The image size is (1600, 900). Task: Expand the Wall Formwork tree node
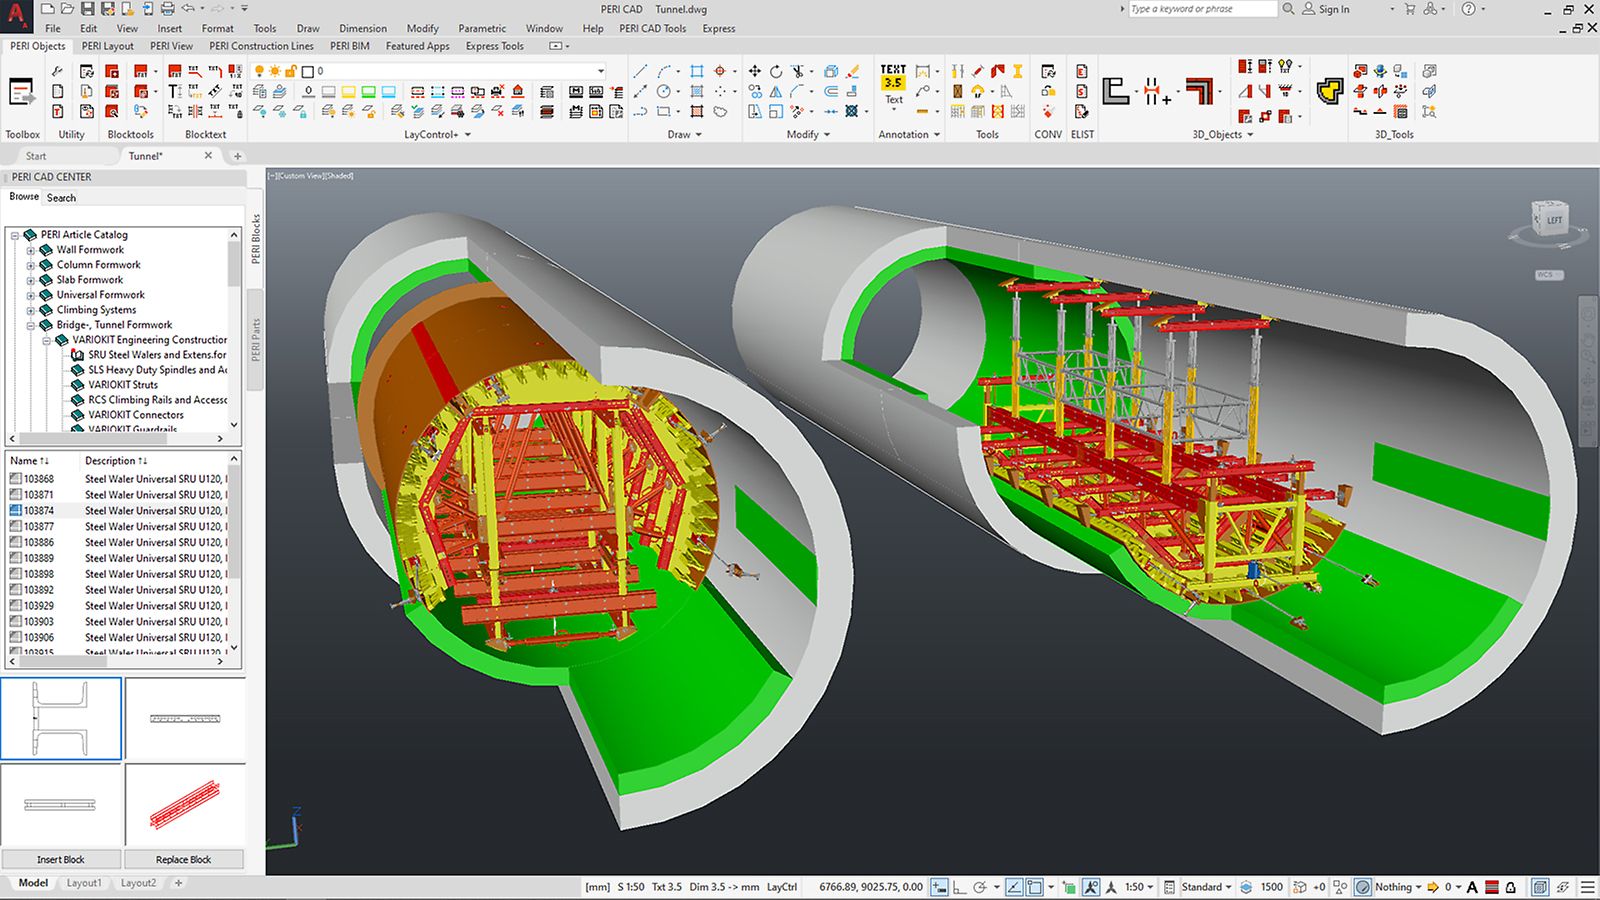click(31, 250)
